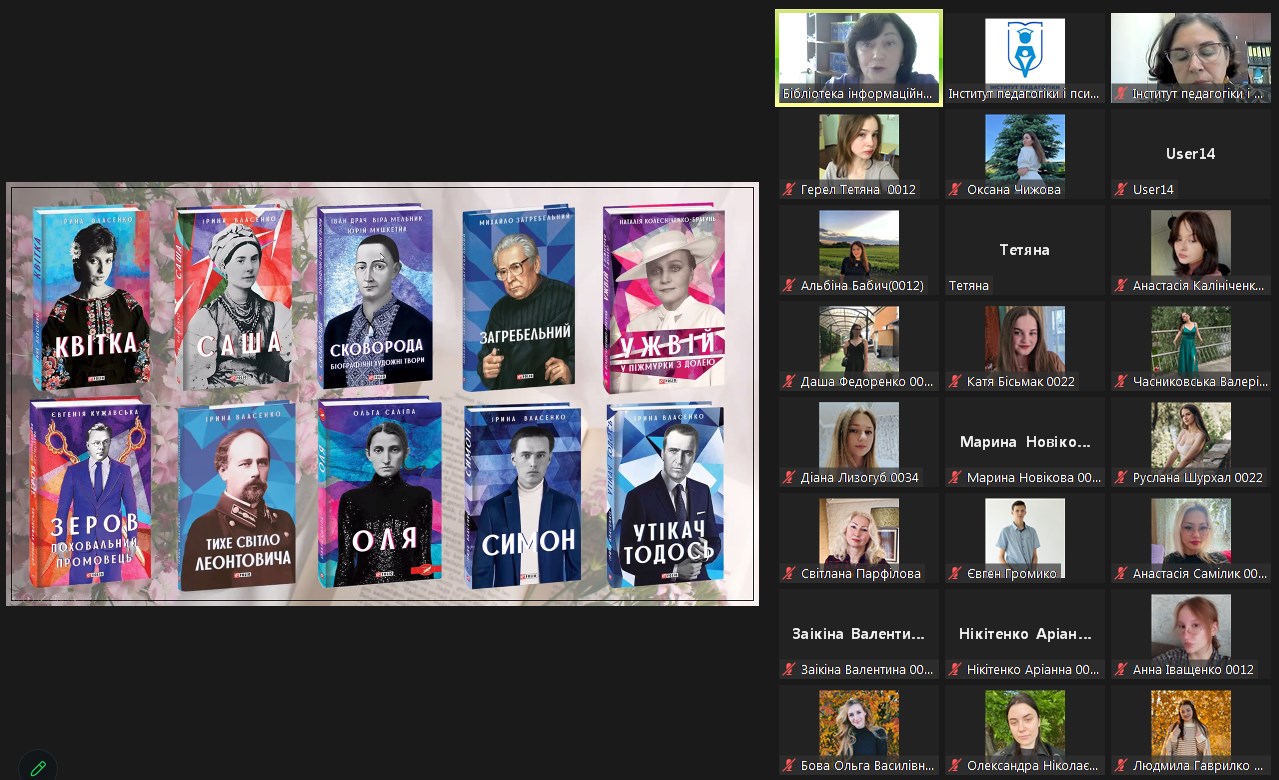The width and height of the screenshot is (1279, 780).
Task: Click the Людмила Гаврилко name label
Action: pos(1200,766)
